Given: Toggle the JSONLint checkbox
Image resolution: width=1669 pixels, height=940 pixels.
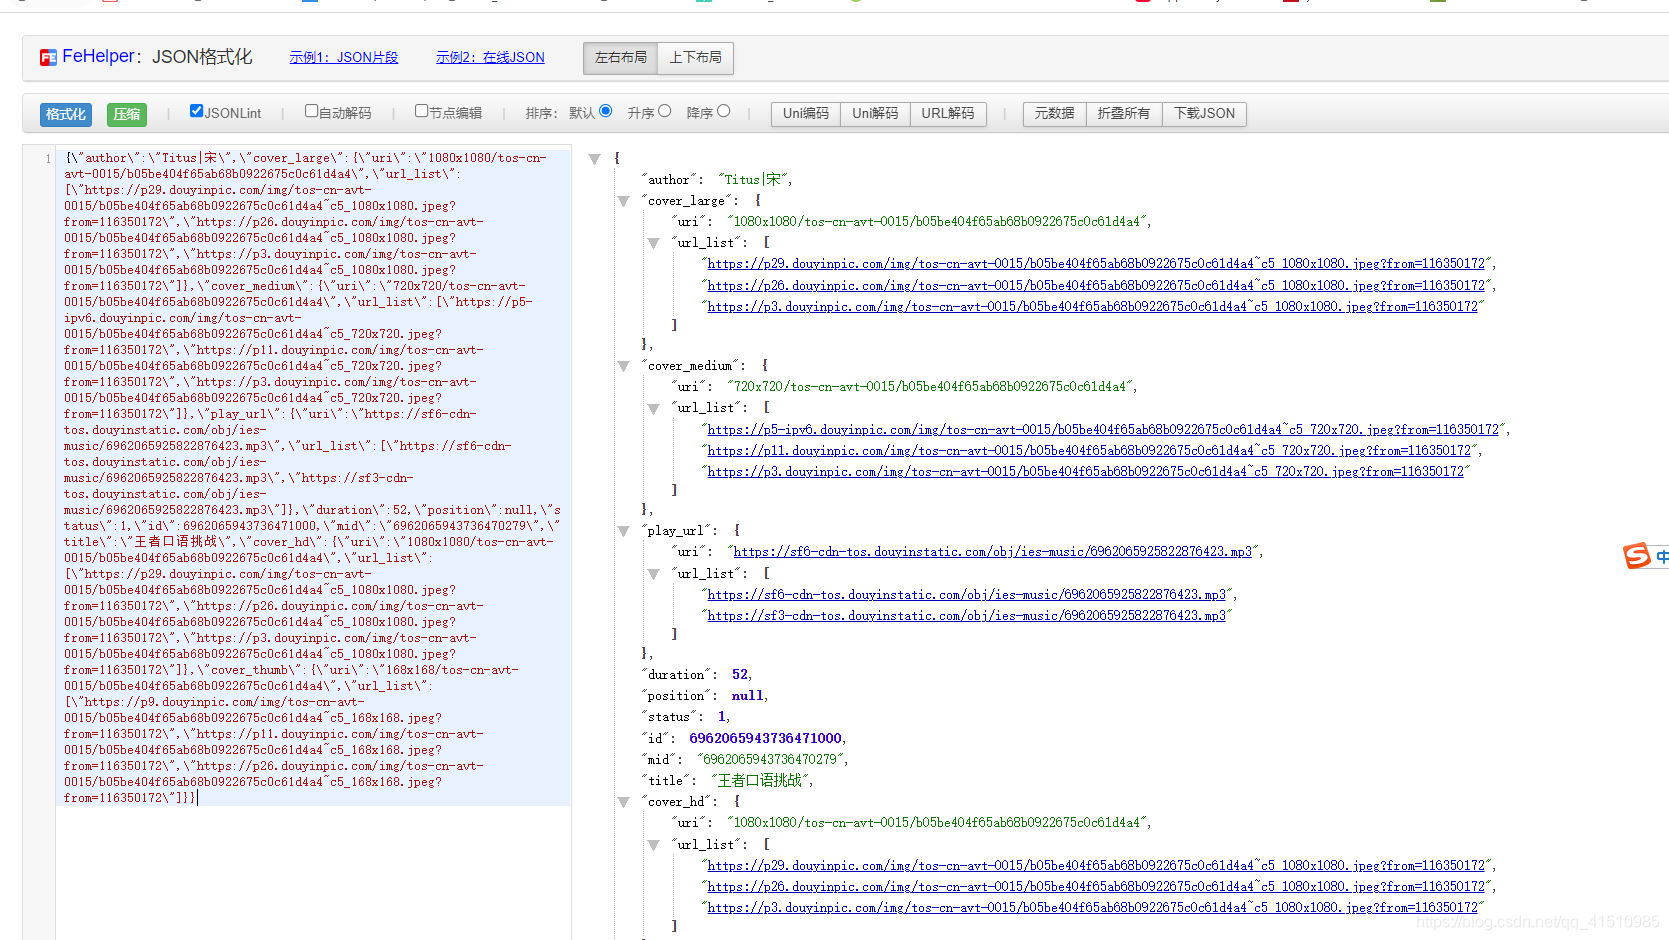Looking at the screenshot, I should (196, 111).
